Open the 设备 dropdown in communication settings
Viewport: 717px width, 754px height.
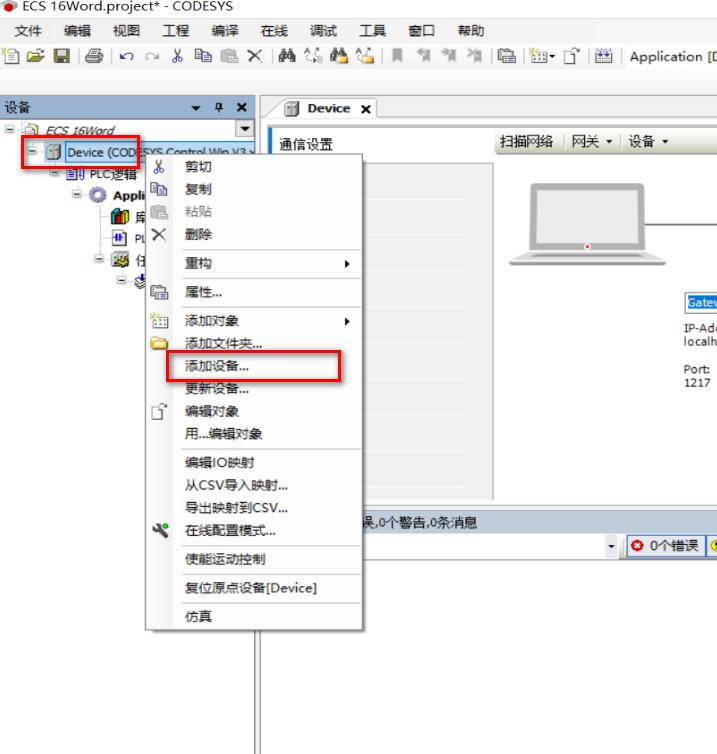(648, 141)
